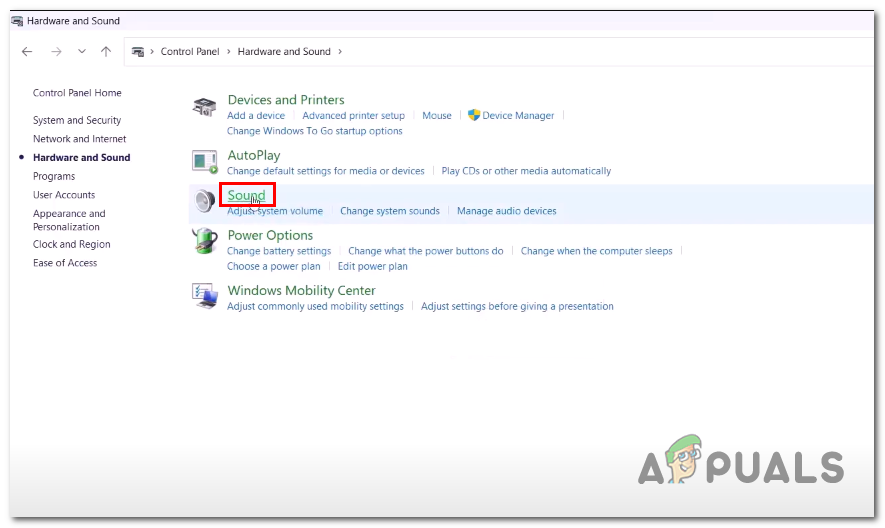Viewport: 885px width, 528px height.
Task: Open Mouse settings link
Action: (x=437, y=115)
